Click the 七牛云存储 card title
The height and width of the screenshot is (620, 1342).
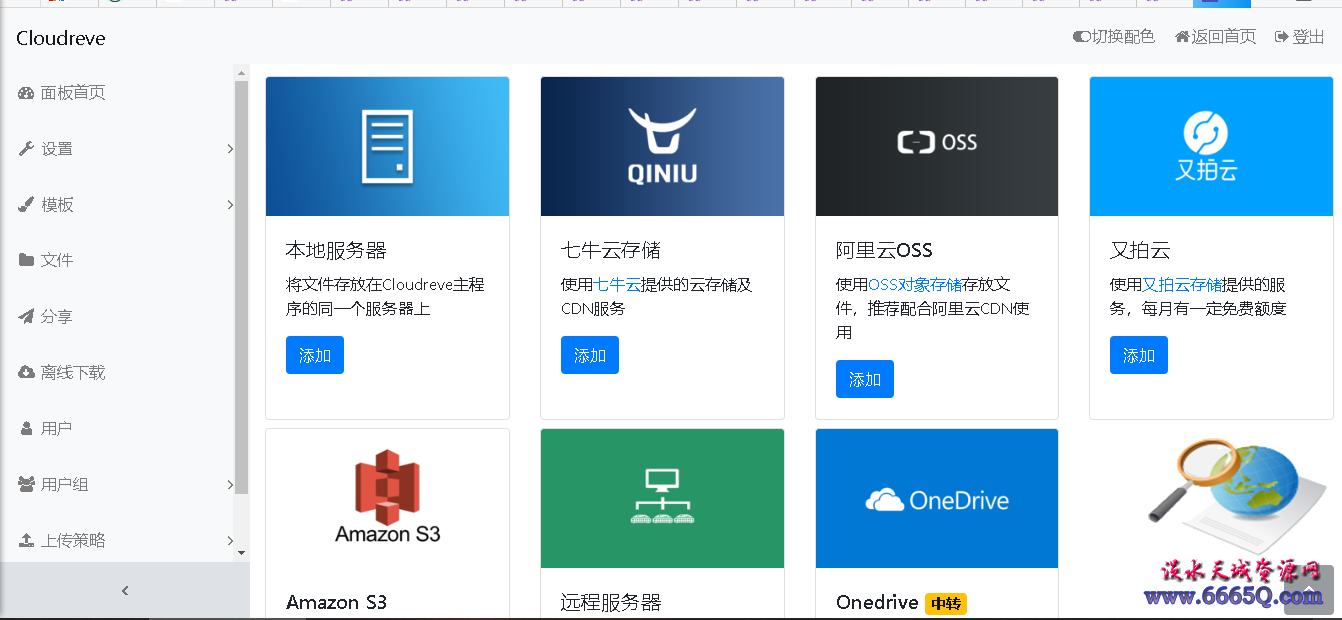click(x=611, y=250)
